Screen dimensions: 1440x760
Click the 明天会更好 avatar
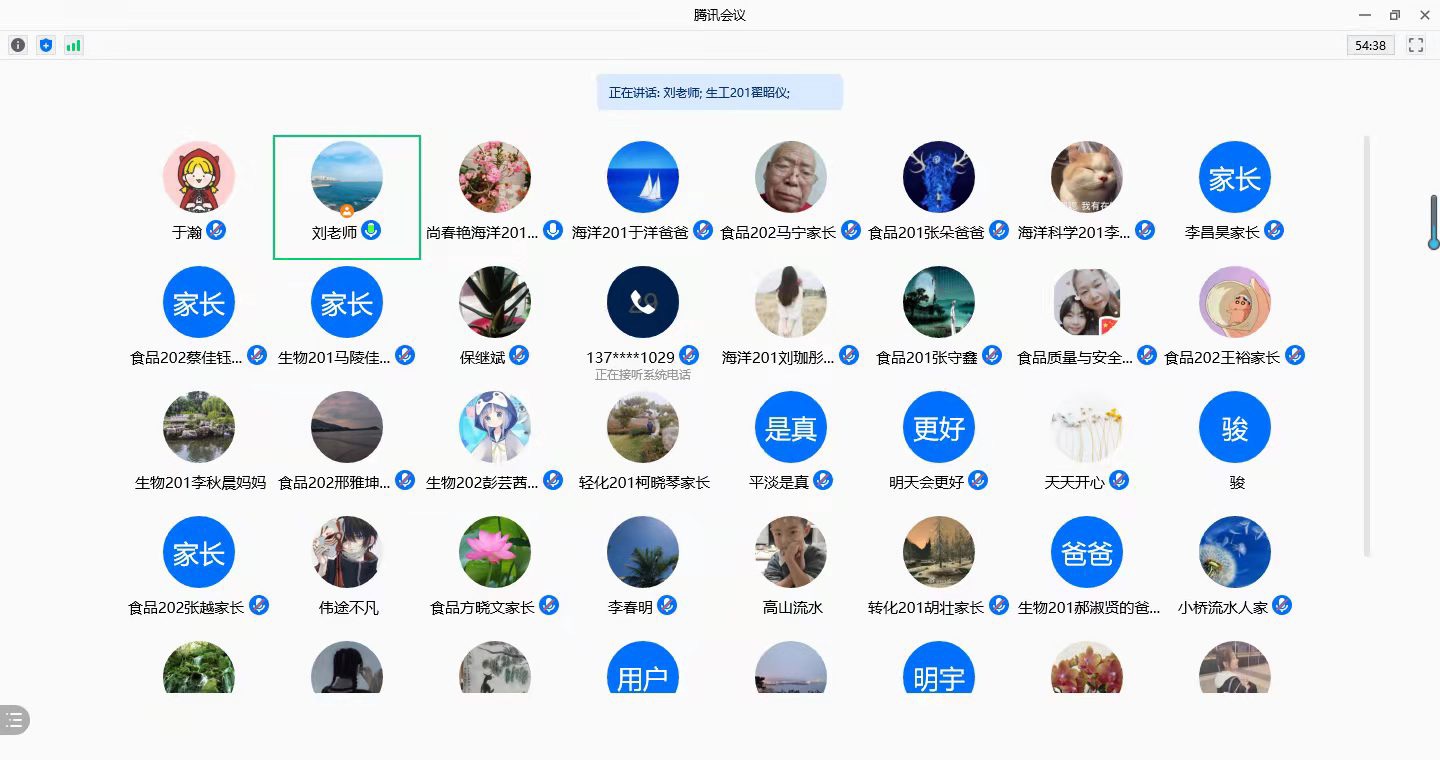pos(938,427)
